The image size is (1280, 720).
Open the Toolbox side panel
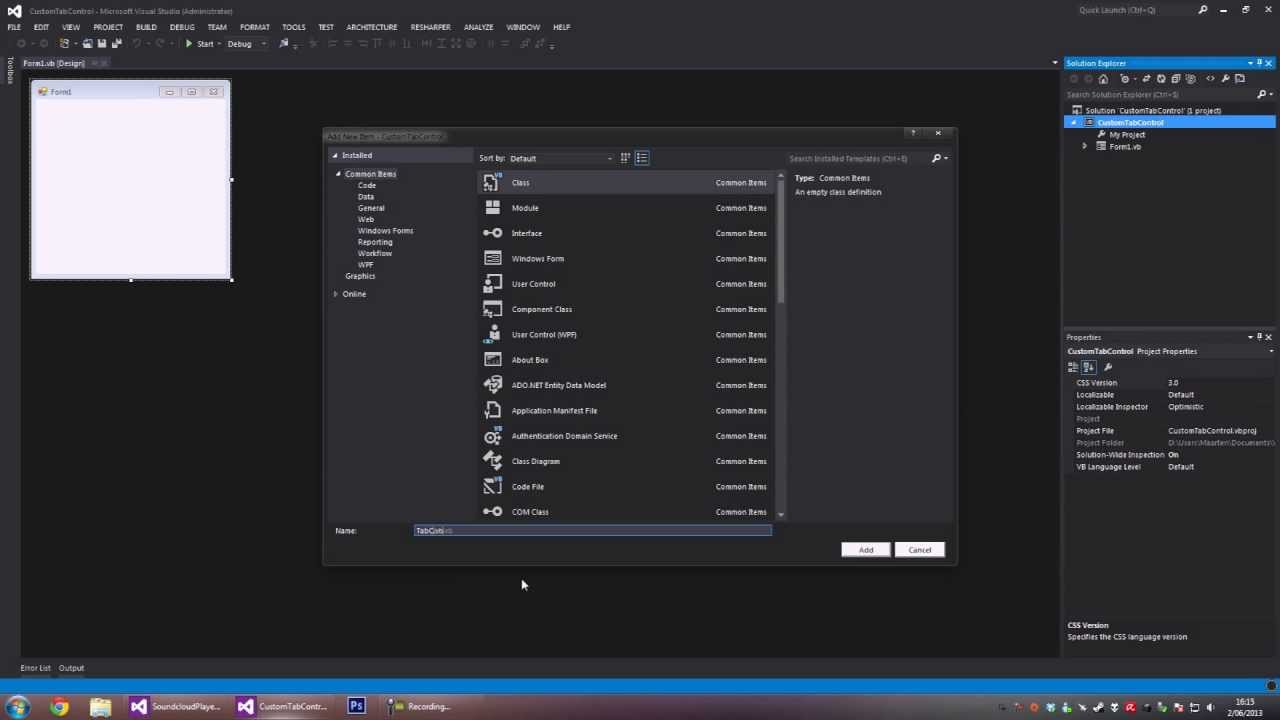10,70
